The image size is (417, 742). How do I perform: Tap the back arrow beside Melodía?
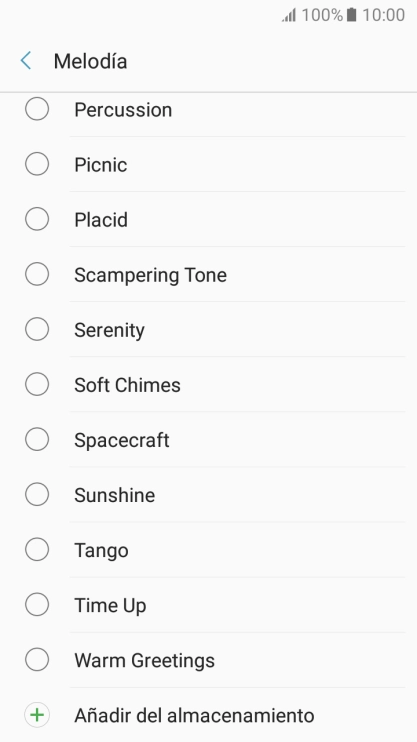pos(26,61)
